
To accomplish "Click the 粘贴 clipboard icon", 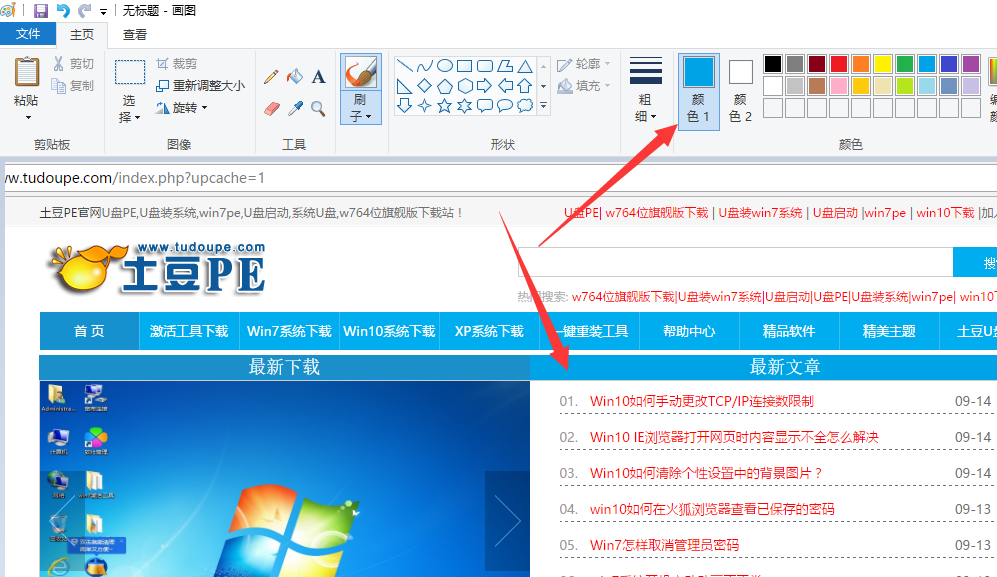I will [27, 71].
